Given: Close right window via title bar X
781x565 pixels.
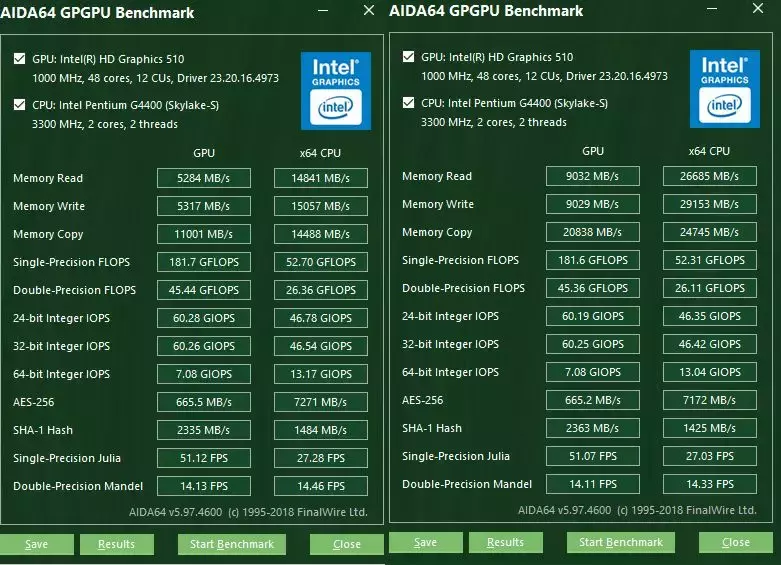Looking at the screenshot, I should [x=758, y=8].
